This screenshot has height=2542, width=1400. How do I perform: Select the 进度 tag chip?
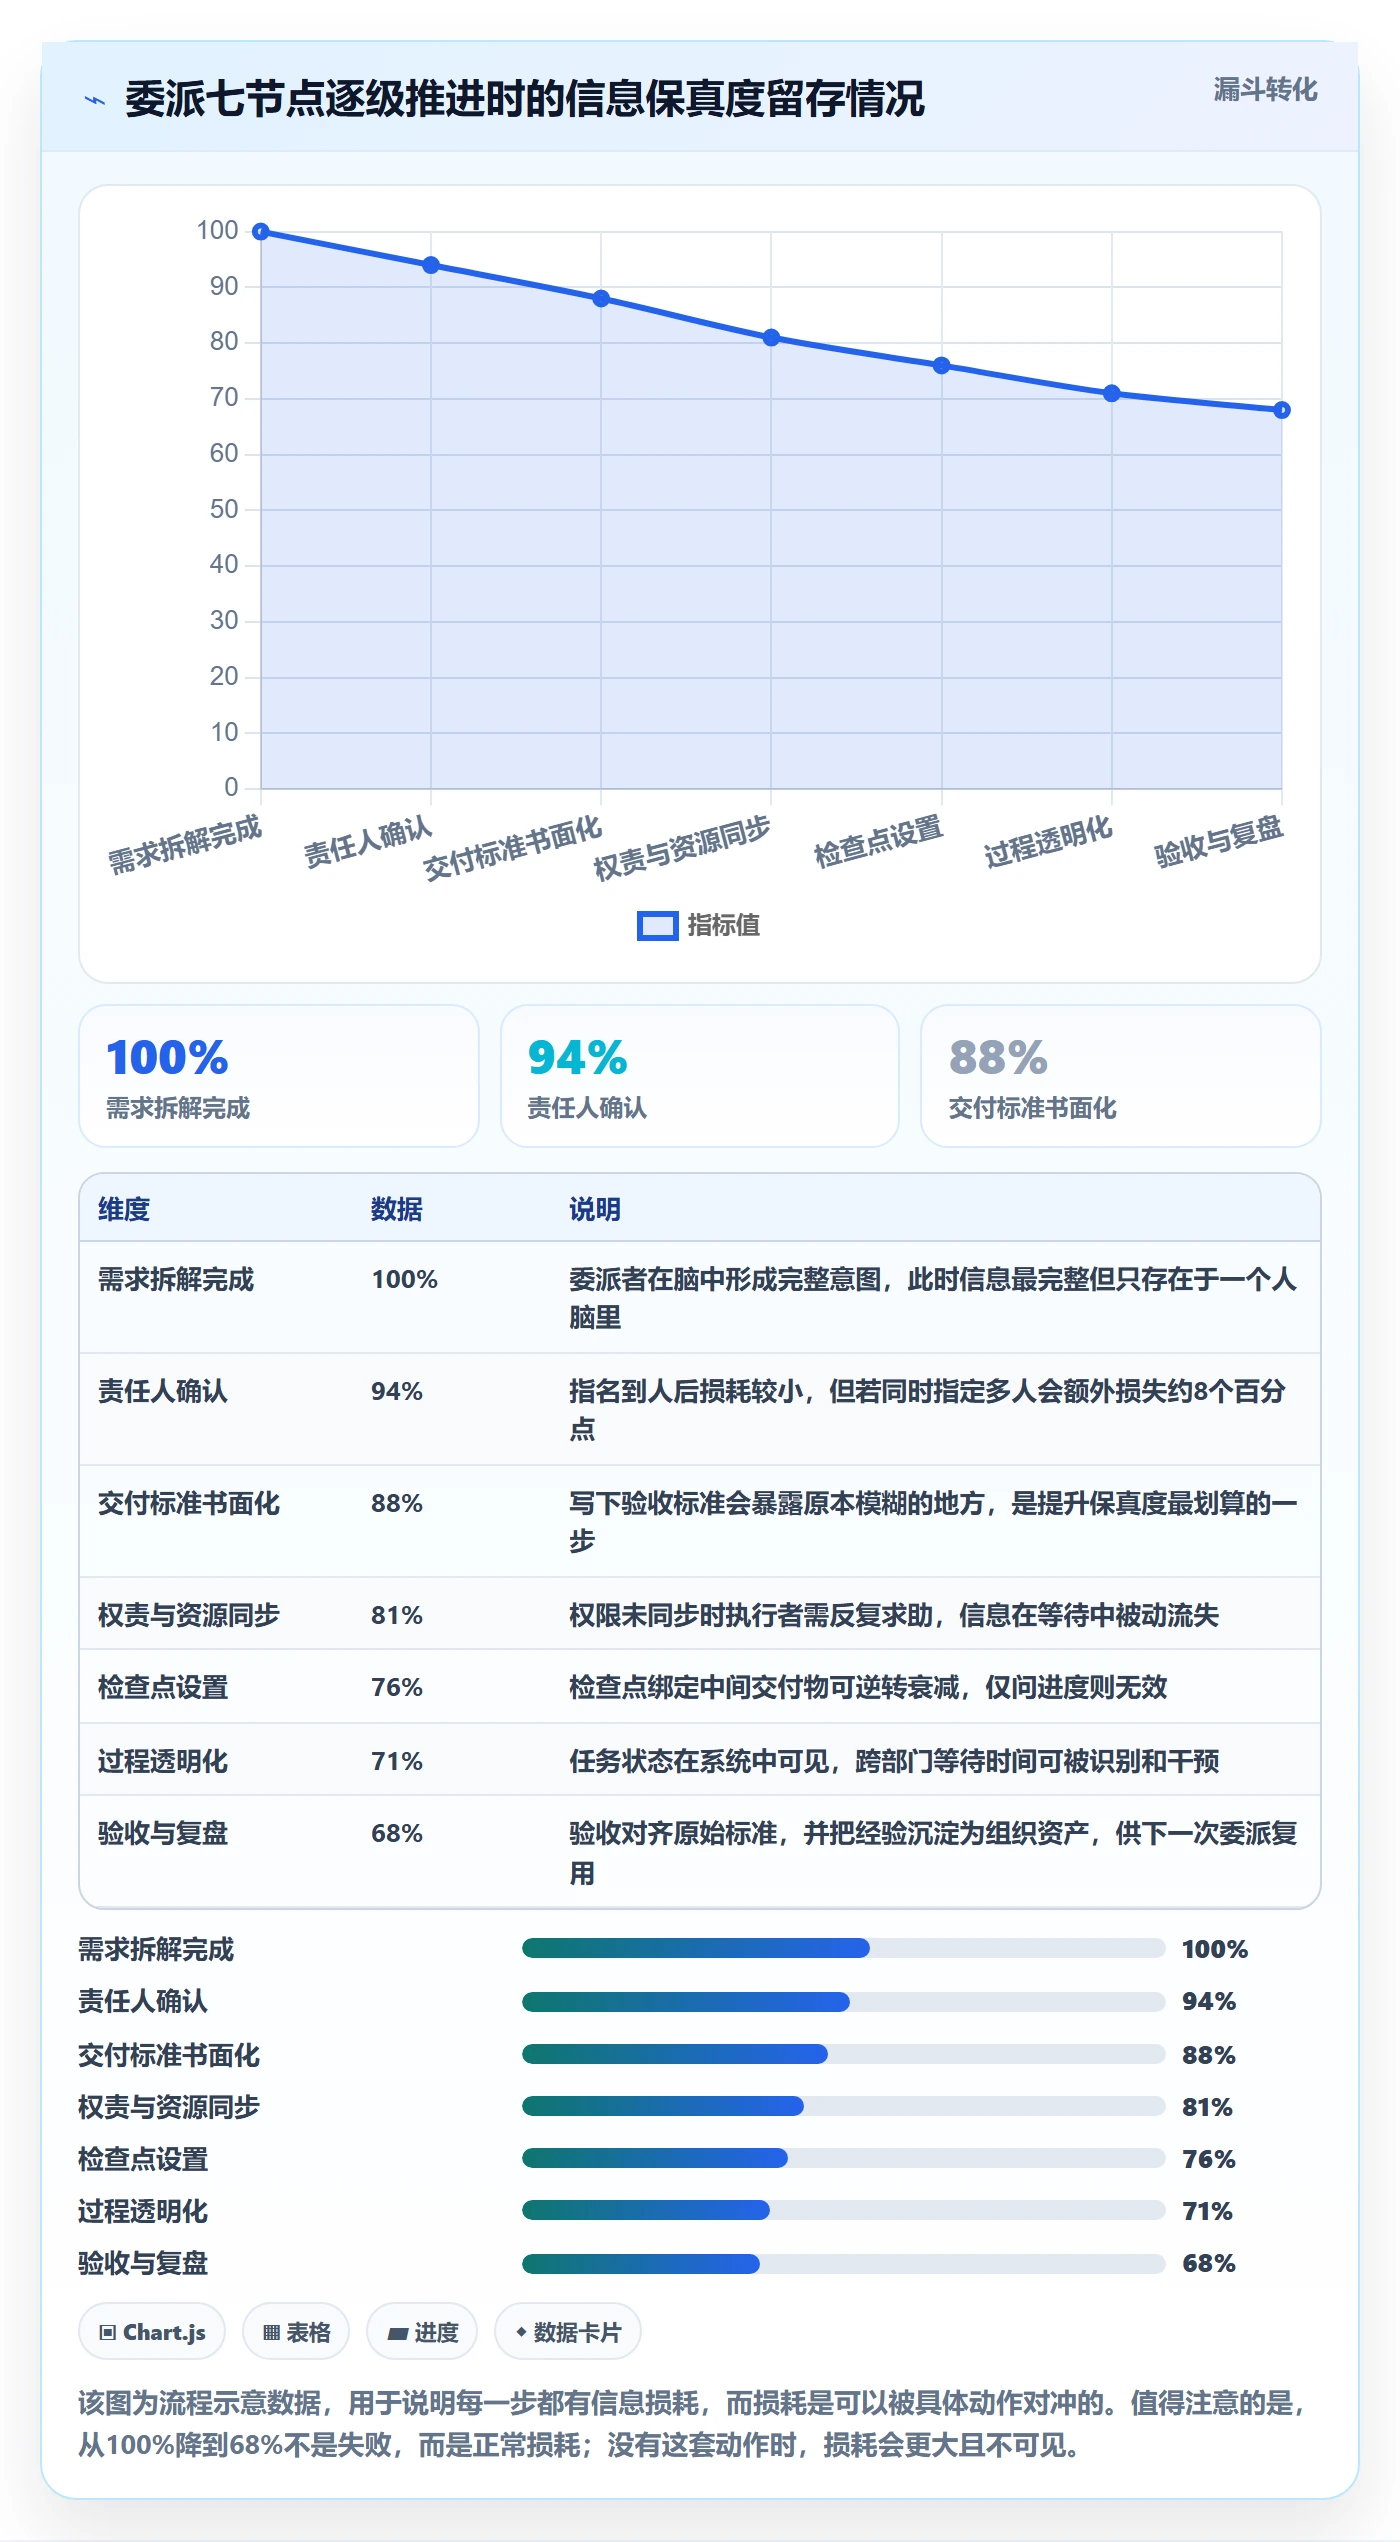[x=422, y=2332]
